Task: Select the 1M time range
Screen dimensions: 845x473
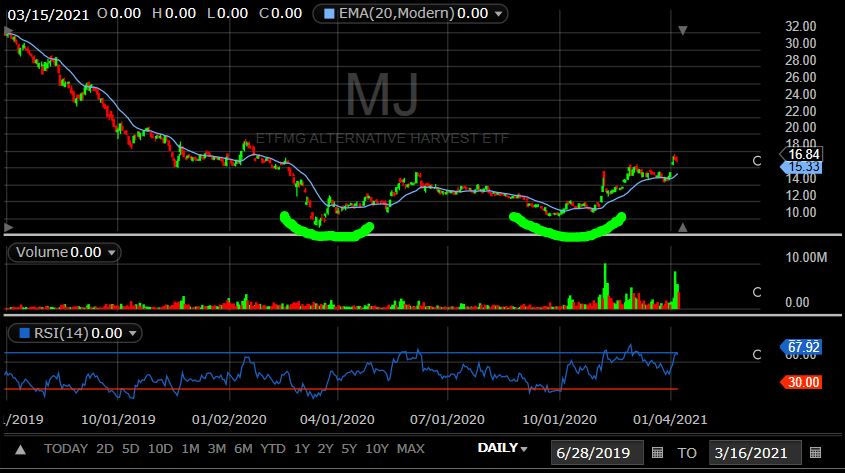Action: pos(190,449)
